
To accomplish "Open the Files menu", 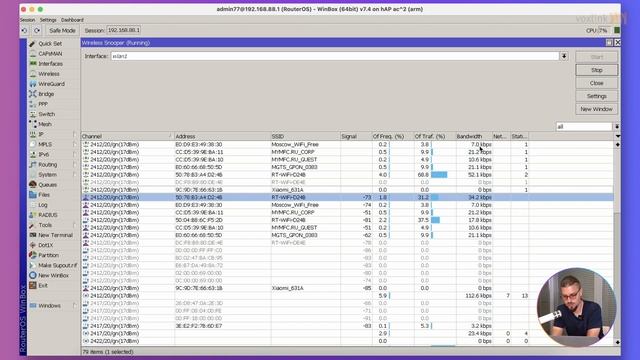I will coord(44,195).
